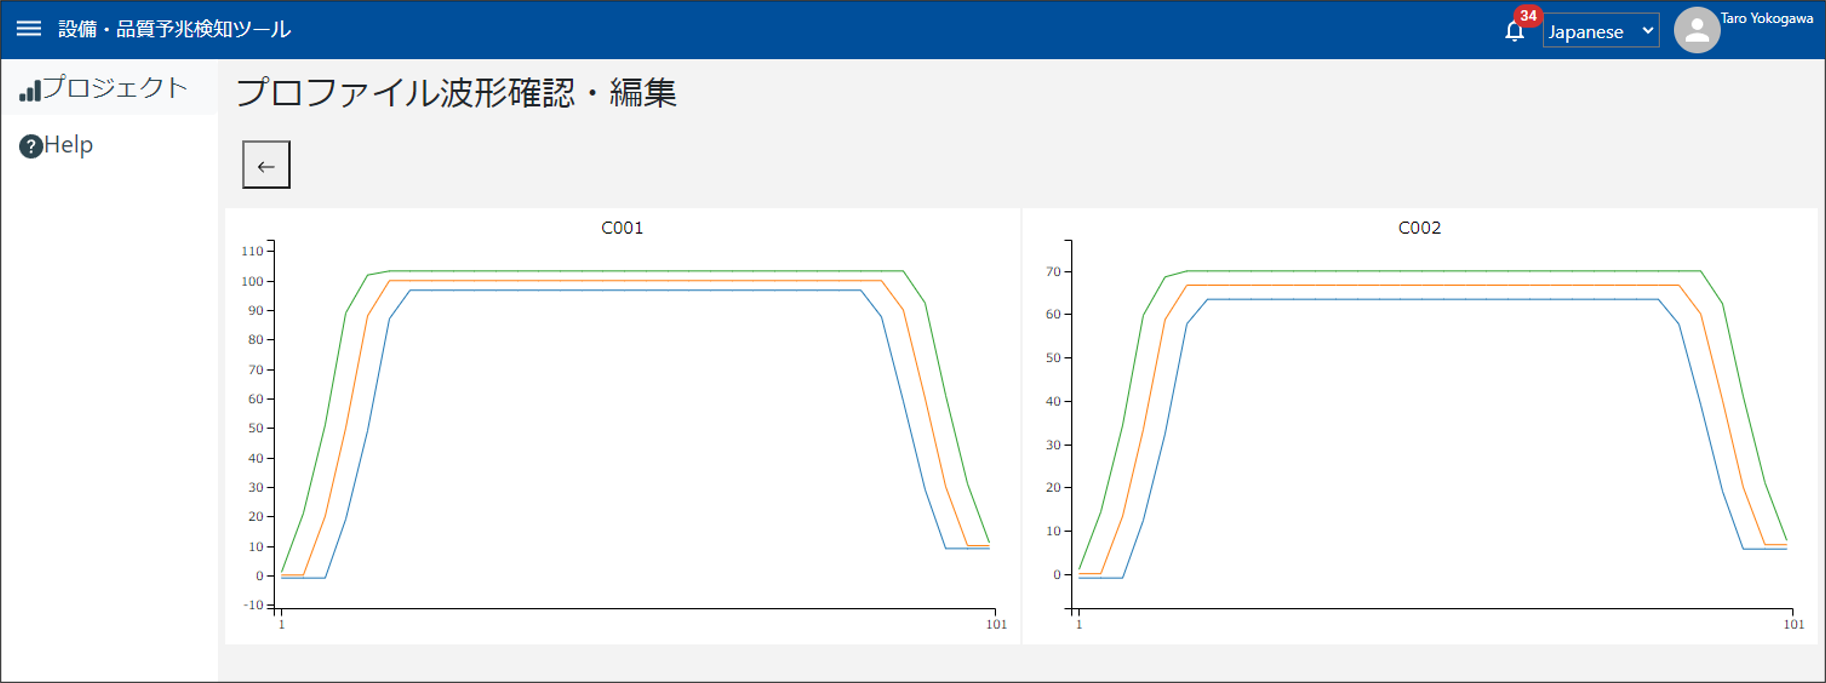Viewport: 1826px width, 683px height.
Task: Click the 設備・品質予兆検知ツール app title
Action: pyautogui.click(x=174, y=29)
